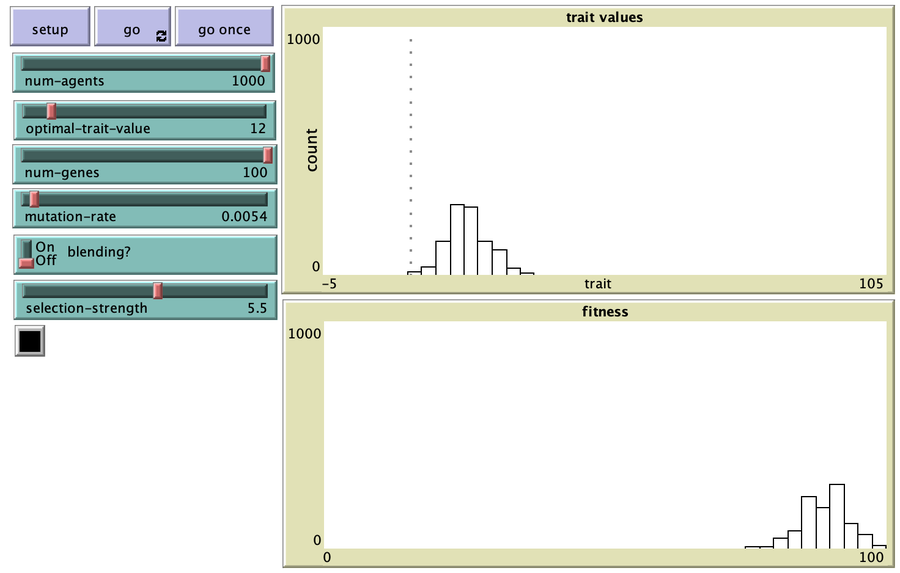This screenshot has width=900, height=573.
Task: Click the selection-strength label text
Action: coord(87,308)
